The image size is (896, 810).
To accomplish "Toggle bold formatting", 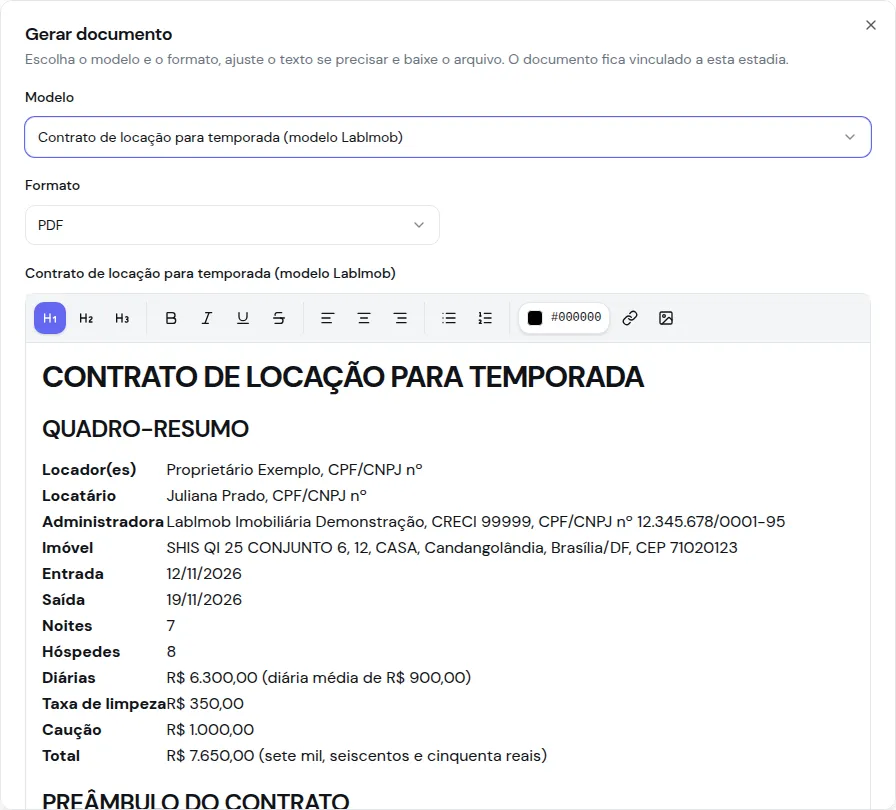I will tap(171, 318).
